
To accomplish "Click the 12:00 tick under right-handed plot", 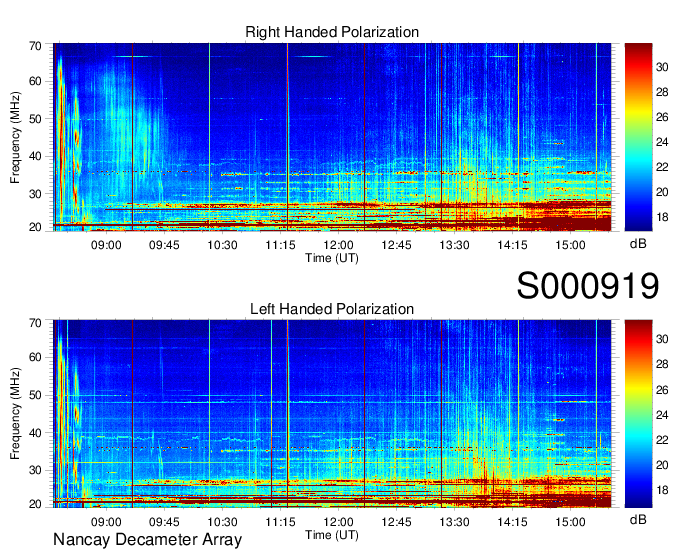I will click(x=338, y=245).
